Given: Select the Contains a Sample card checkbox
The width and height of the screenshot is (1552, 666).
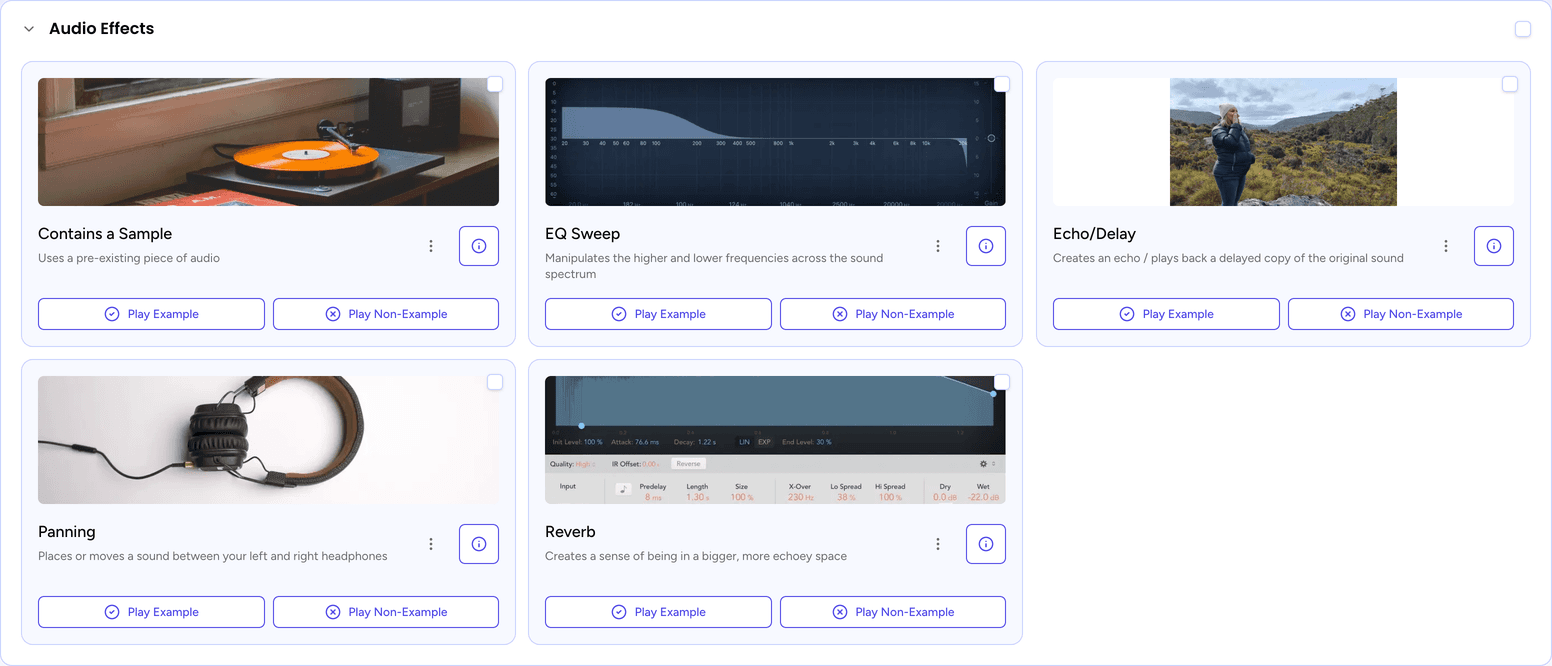Looking at the screenshot, I should pyautogui.click(x=495, y=84).
